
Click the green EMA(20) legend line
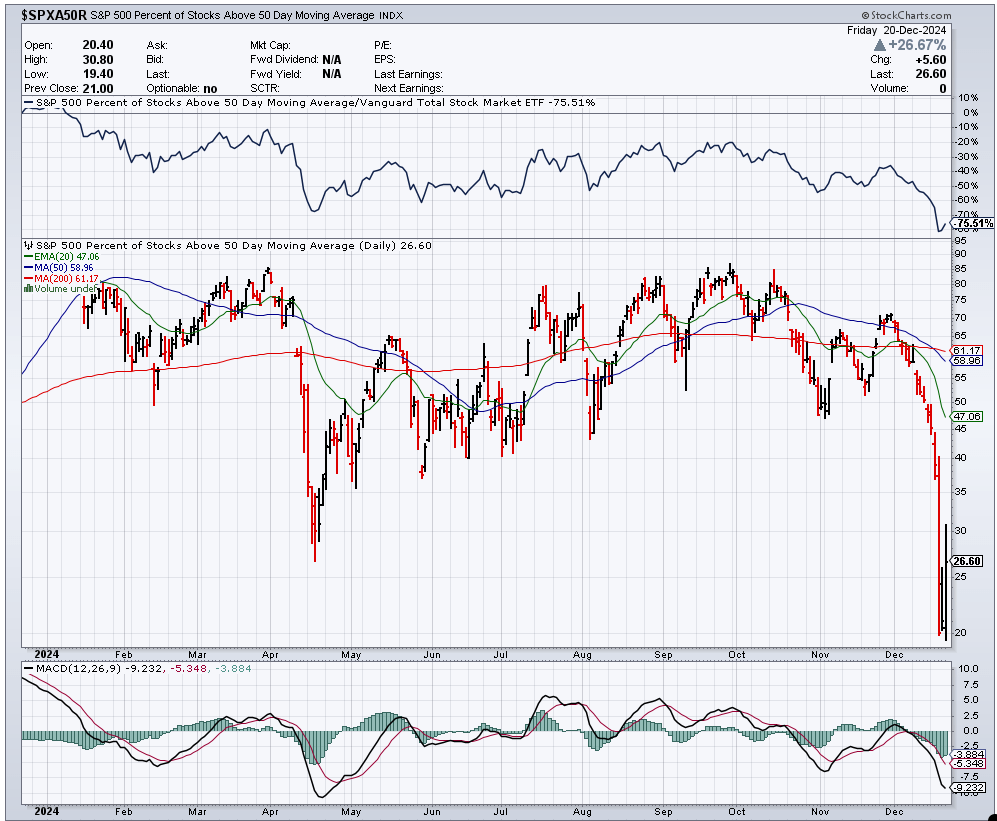28,257
